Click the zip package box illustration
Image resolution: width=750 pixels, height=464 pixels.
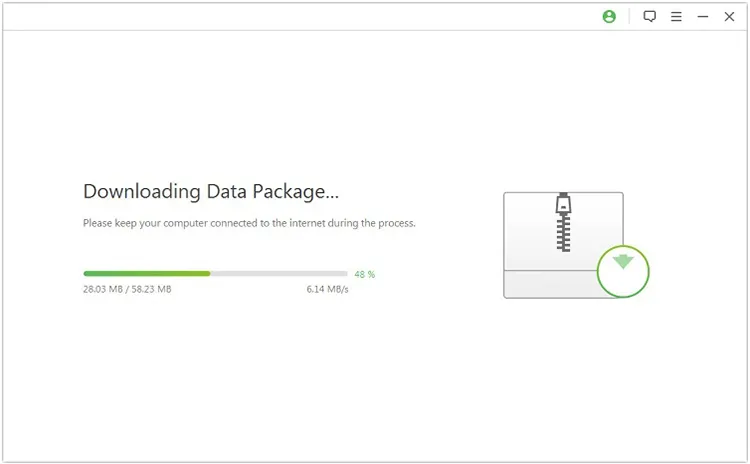point(563,245)
